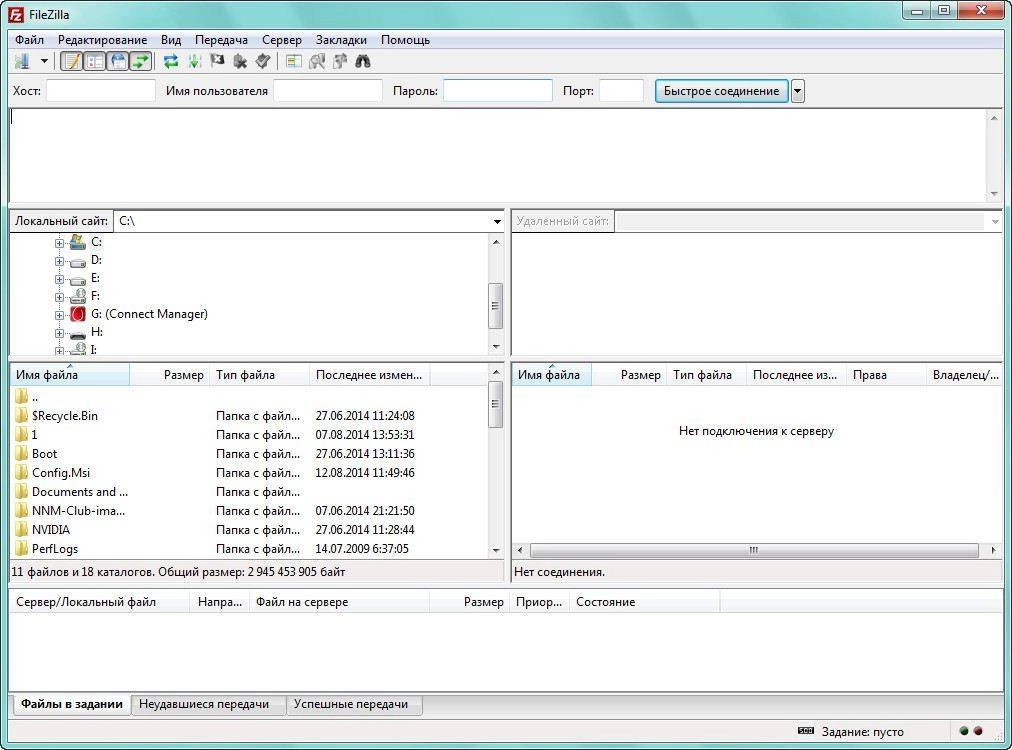Open the Передача menu
The width and height of the screenshot is (1012, 750).
pyautogui.click(x=221, y=39)
